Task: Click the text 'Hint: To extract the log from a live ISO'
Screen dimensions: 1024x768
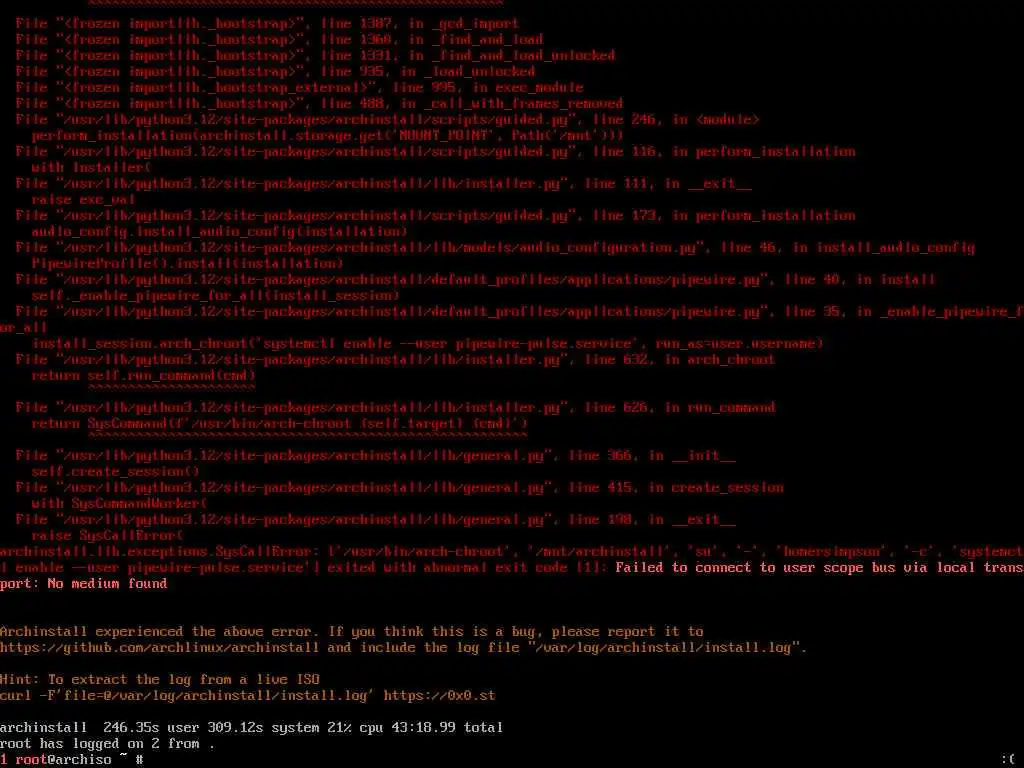Action: pyautogui.click(x=160, y=680)
